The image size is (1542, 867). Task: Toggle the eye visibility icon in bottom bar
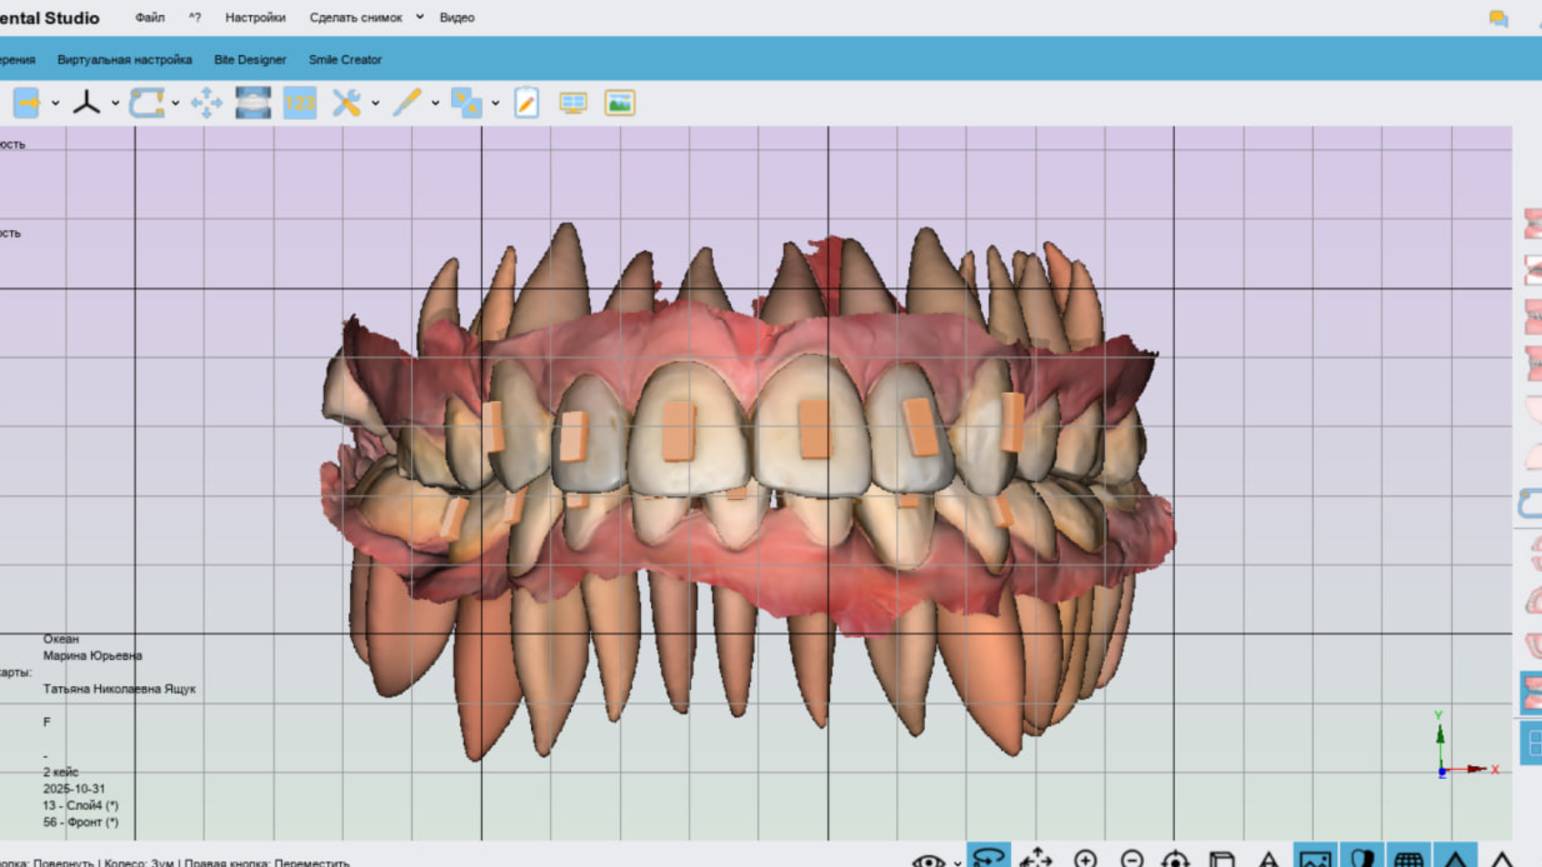point(927,859)
